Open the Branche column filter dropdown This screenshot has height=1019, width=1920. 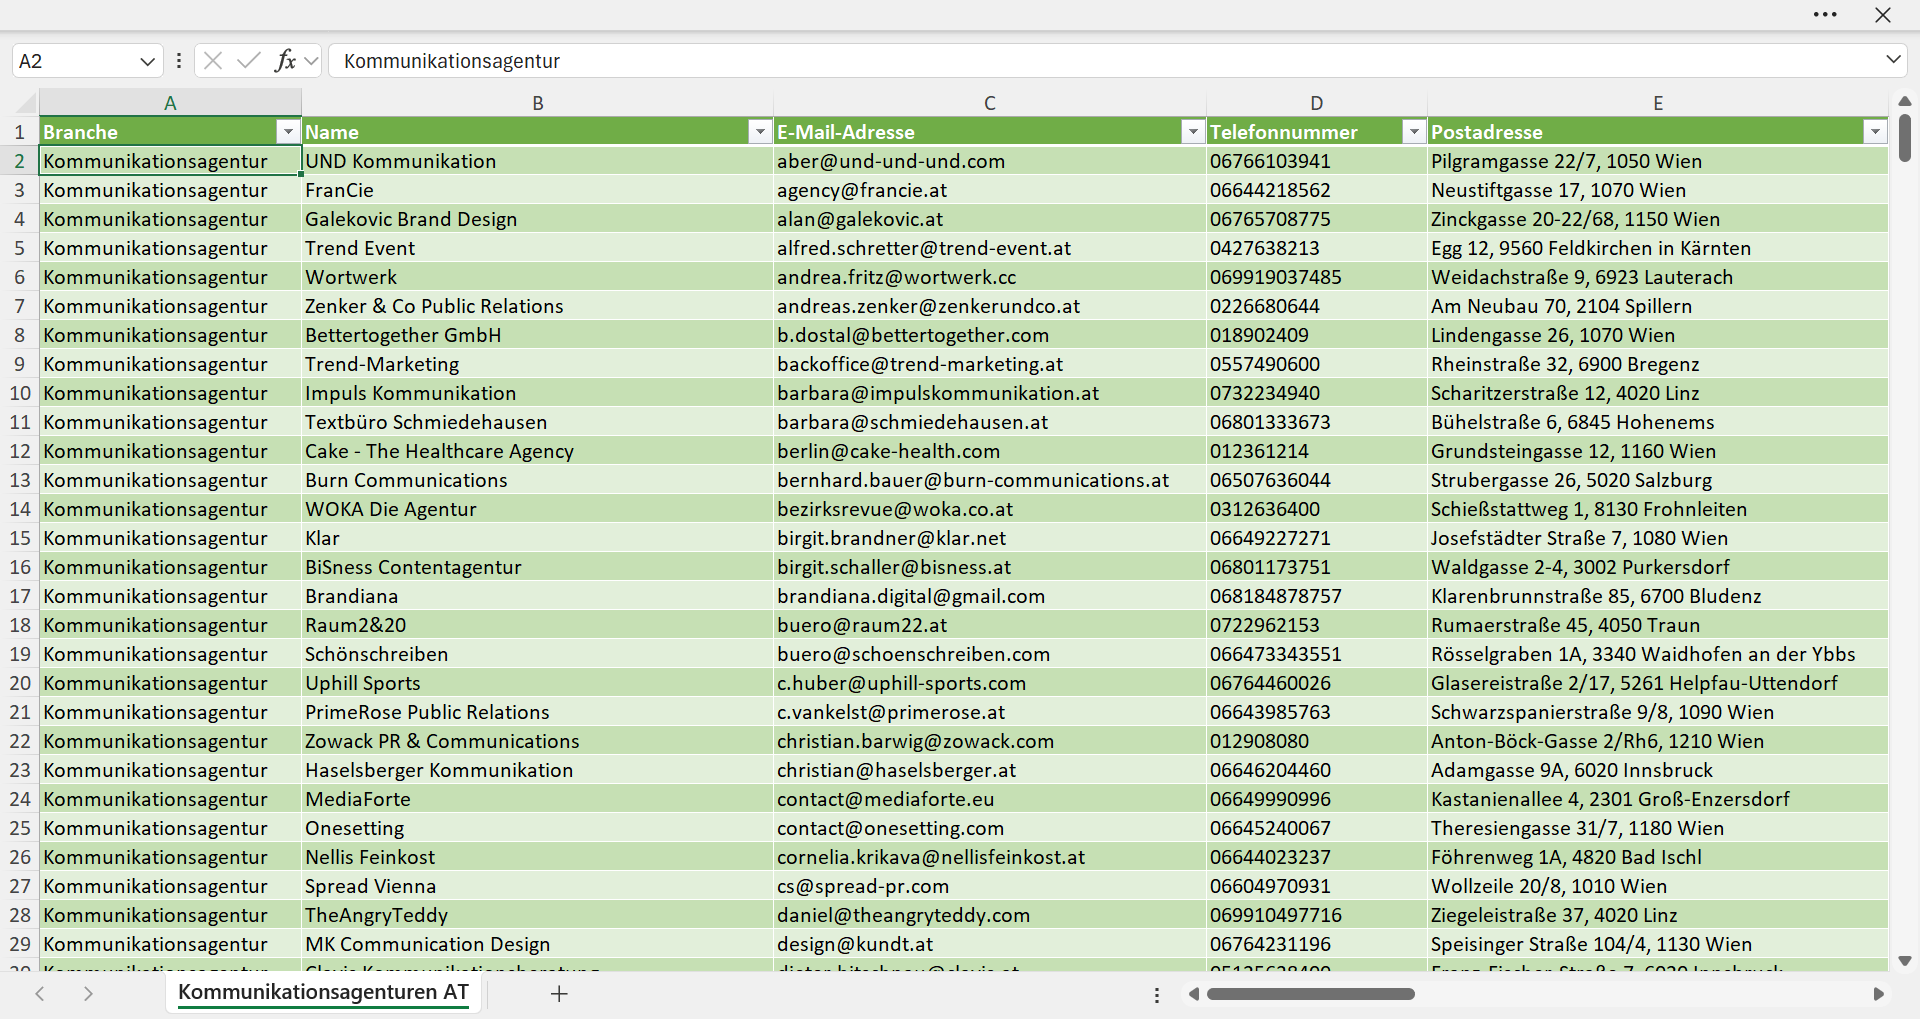coord(288,132)
